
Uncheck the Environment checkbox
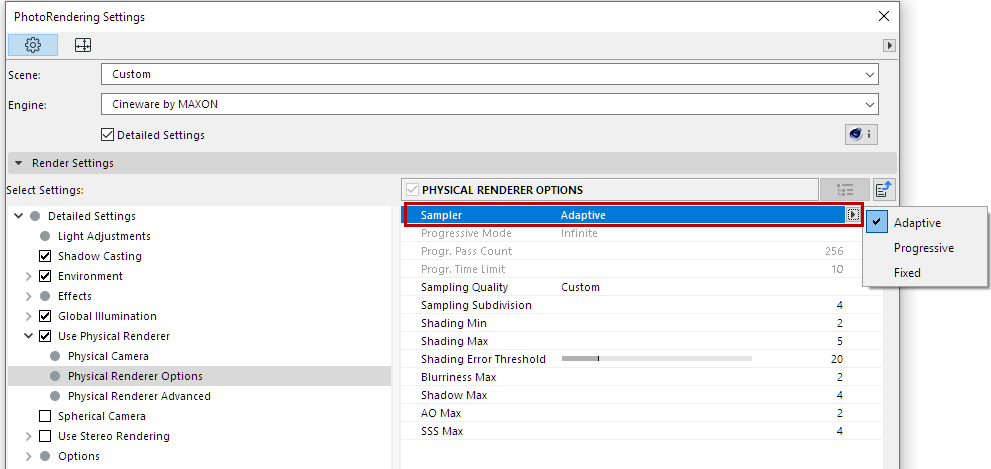click(45, 276)
